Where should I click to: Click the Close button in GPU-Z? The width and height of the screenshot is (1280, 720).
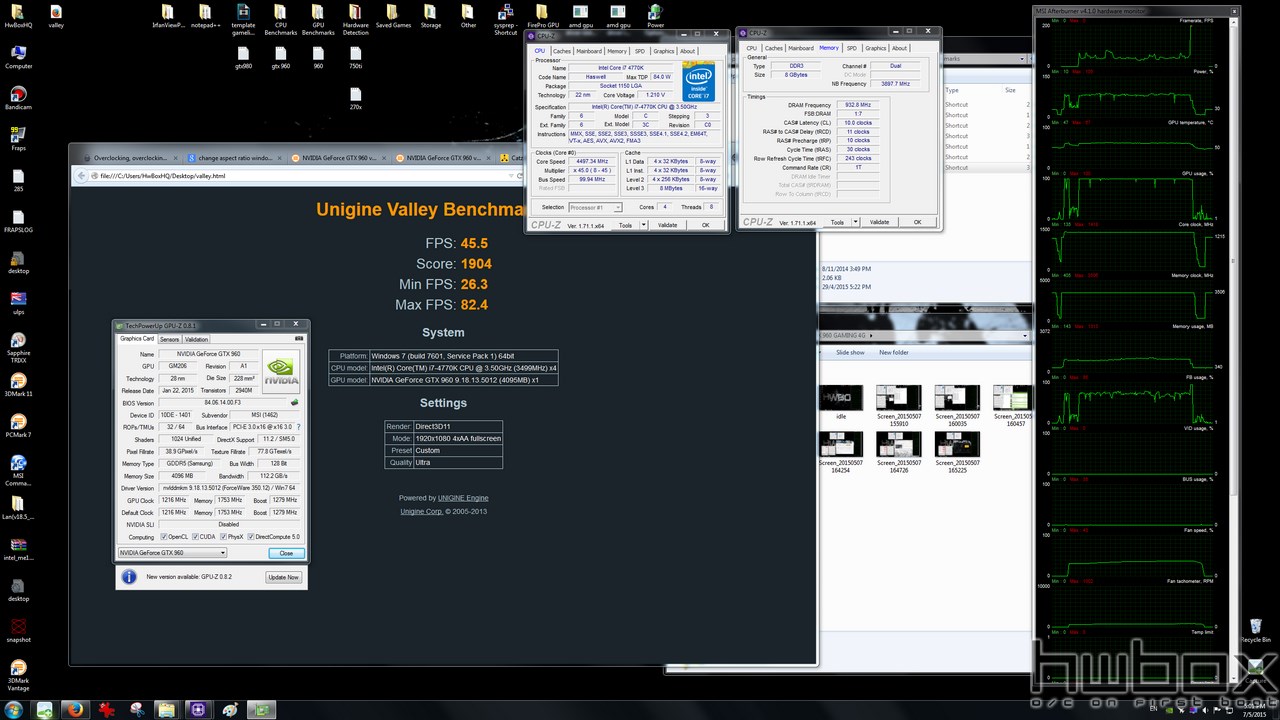coord(286,552)
